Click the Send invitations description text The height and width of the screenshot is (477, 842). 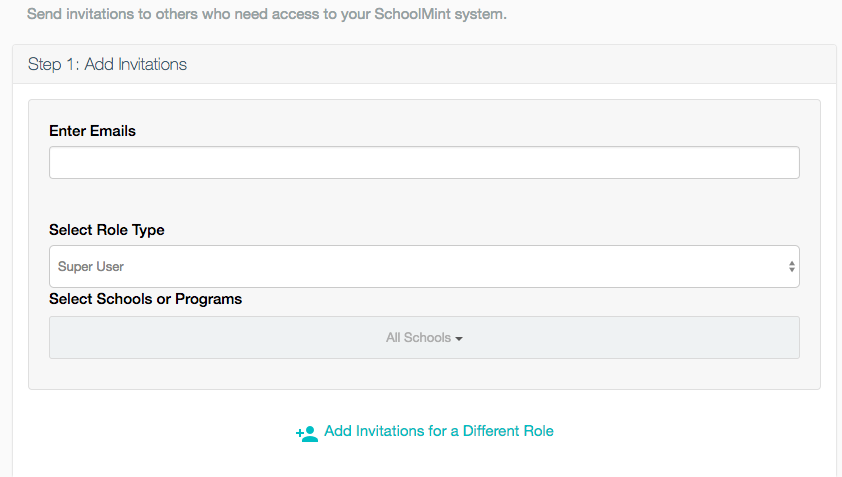pyautogui.click(x=267, y=14)
